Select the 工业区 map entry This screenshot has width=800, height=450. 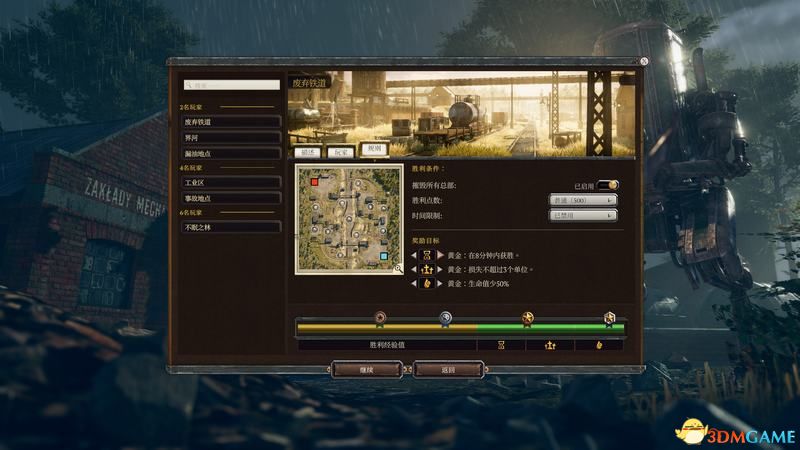[231, 182]
